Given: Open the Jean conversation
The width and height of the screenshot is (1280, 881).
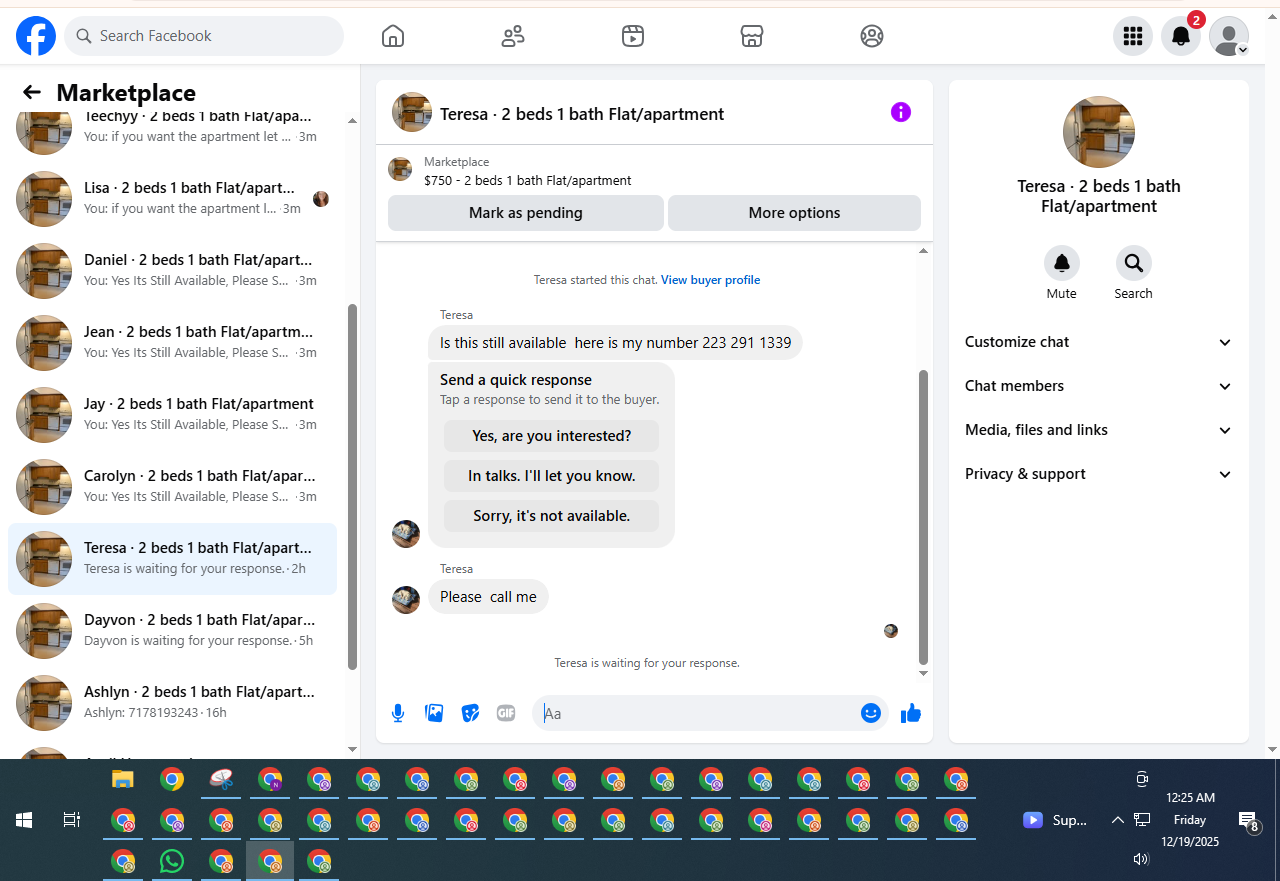Looking at the screenshot, I should click(x=172, y=343).
